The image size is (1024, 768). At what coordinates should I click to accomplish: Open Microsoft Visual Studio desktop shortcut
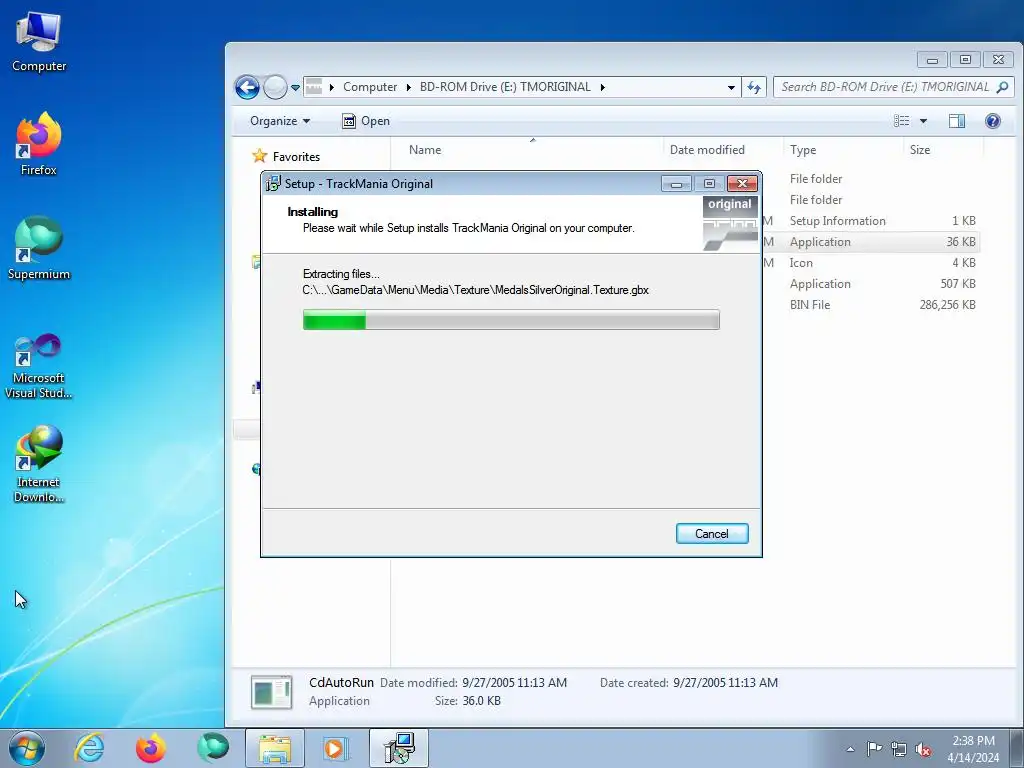[39, 366]
